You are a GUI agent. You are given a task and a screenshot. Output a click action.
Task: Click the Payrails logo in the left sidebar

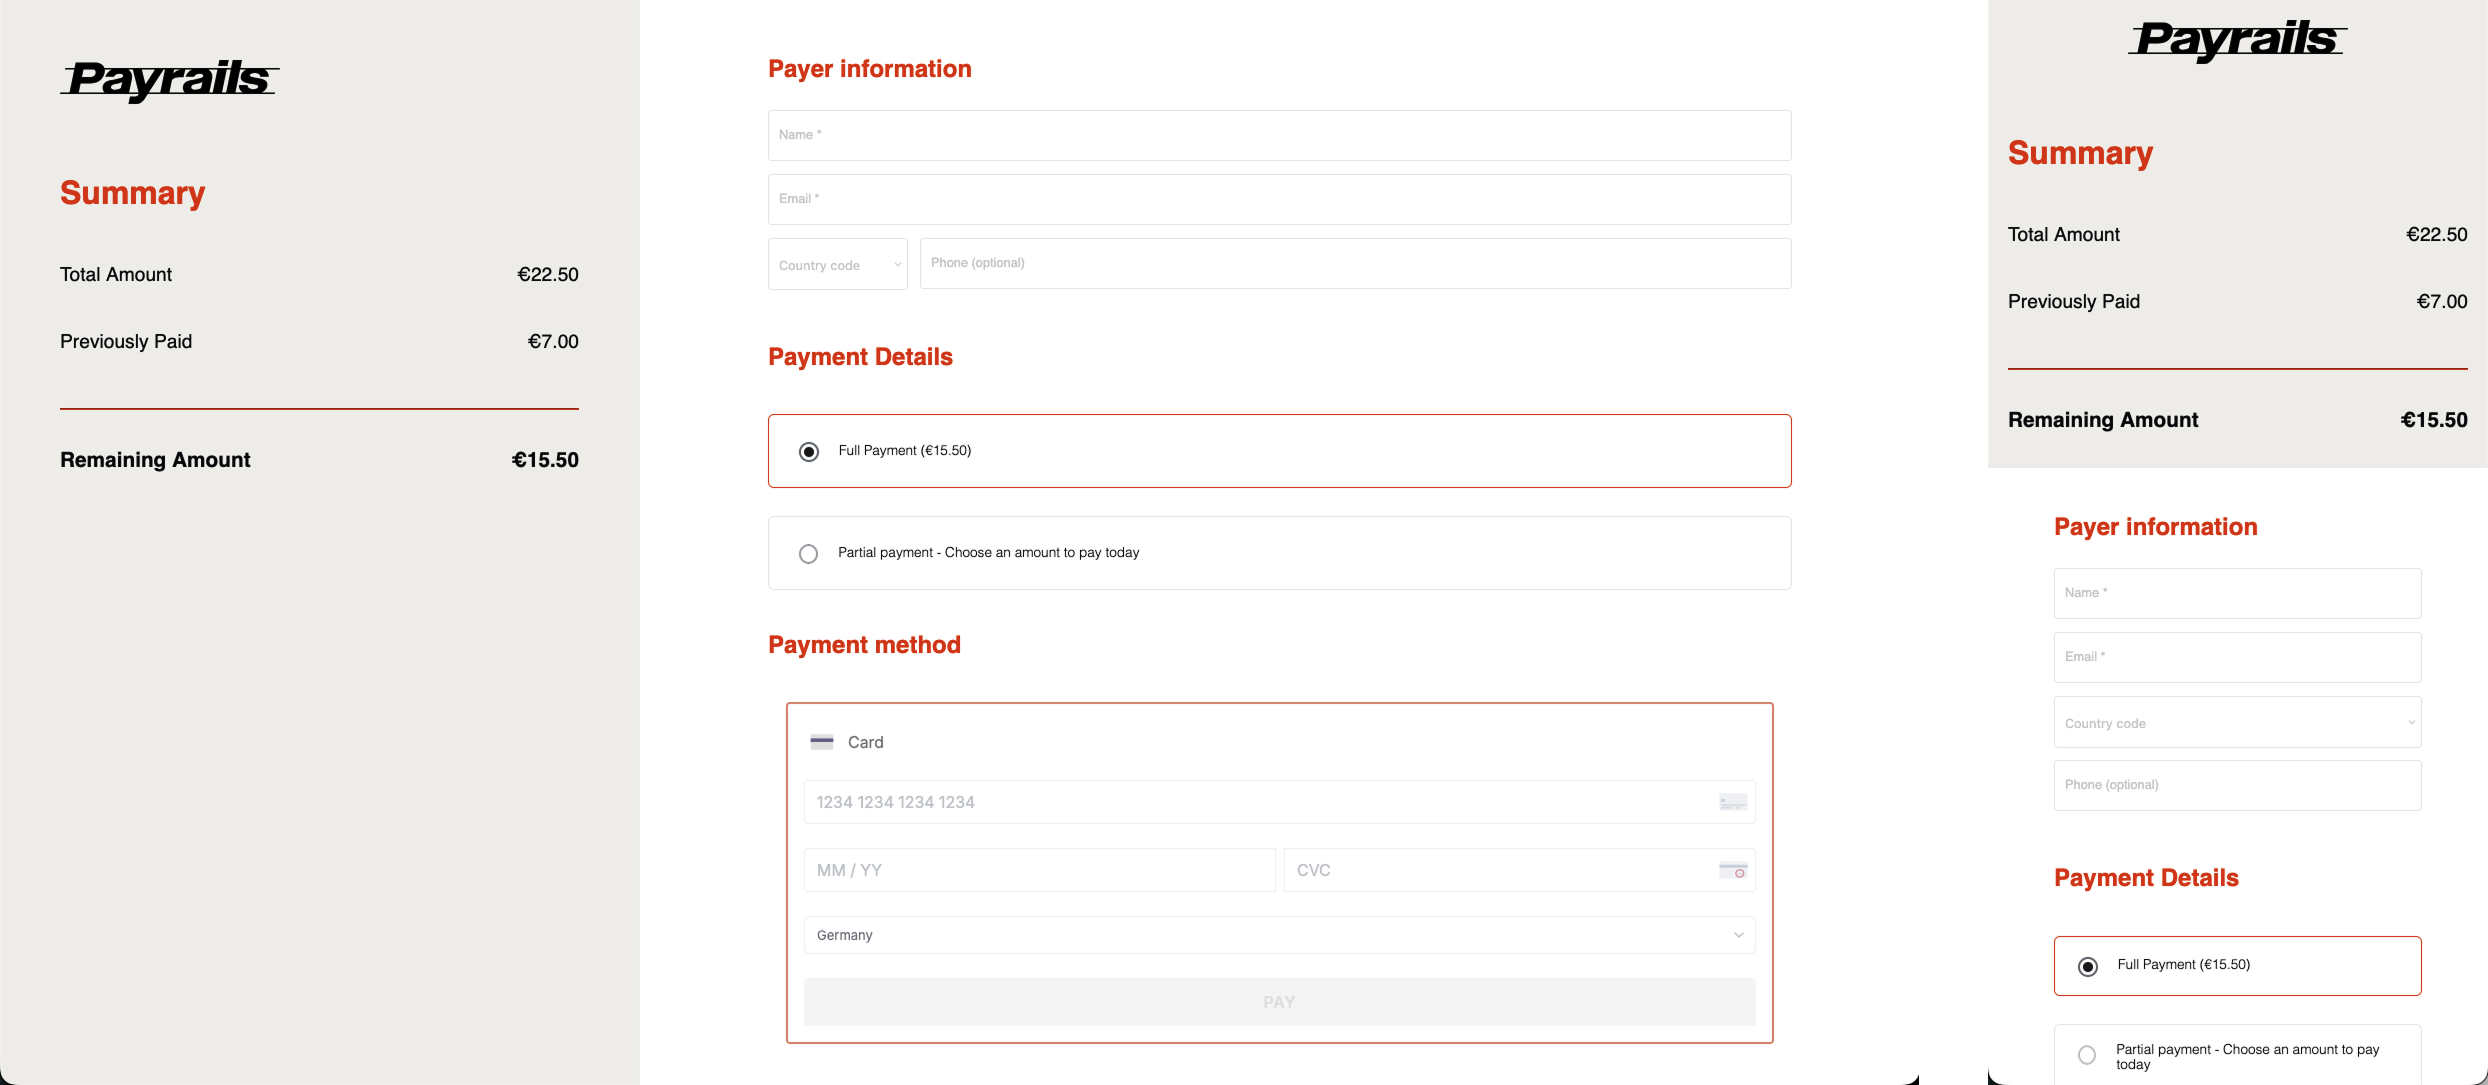[169, 80]
